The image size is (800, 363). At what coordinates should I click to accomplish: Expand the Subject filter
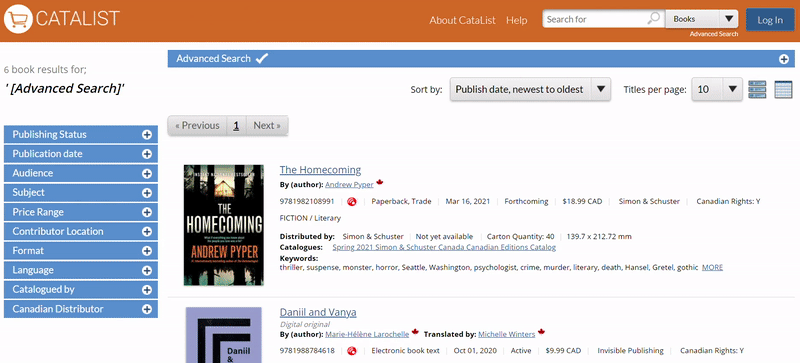coord(81,193)
